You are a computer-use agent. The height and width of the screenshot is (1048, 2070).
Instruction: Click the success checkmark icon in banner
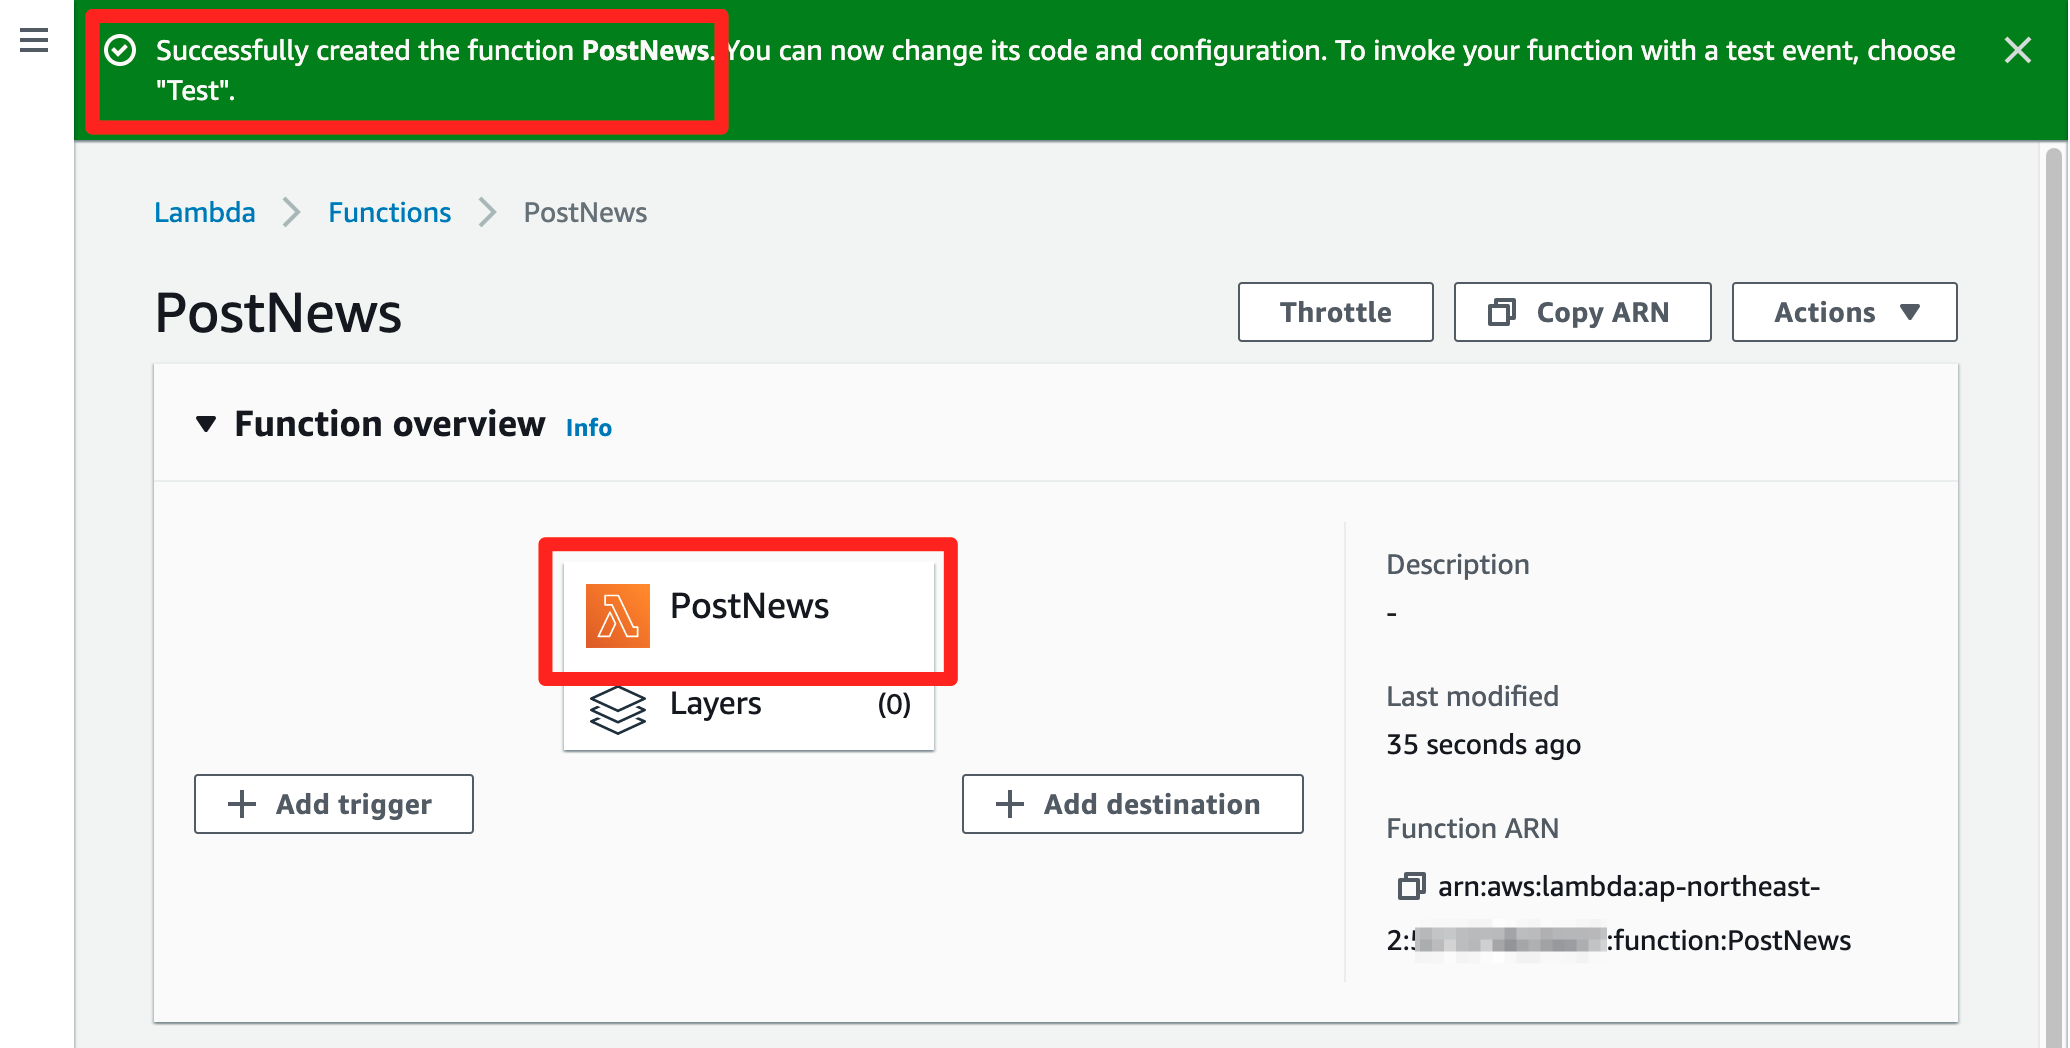120,50
